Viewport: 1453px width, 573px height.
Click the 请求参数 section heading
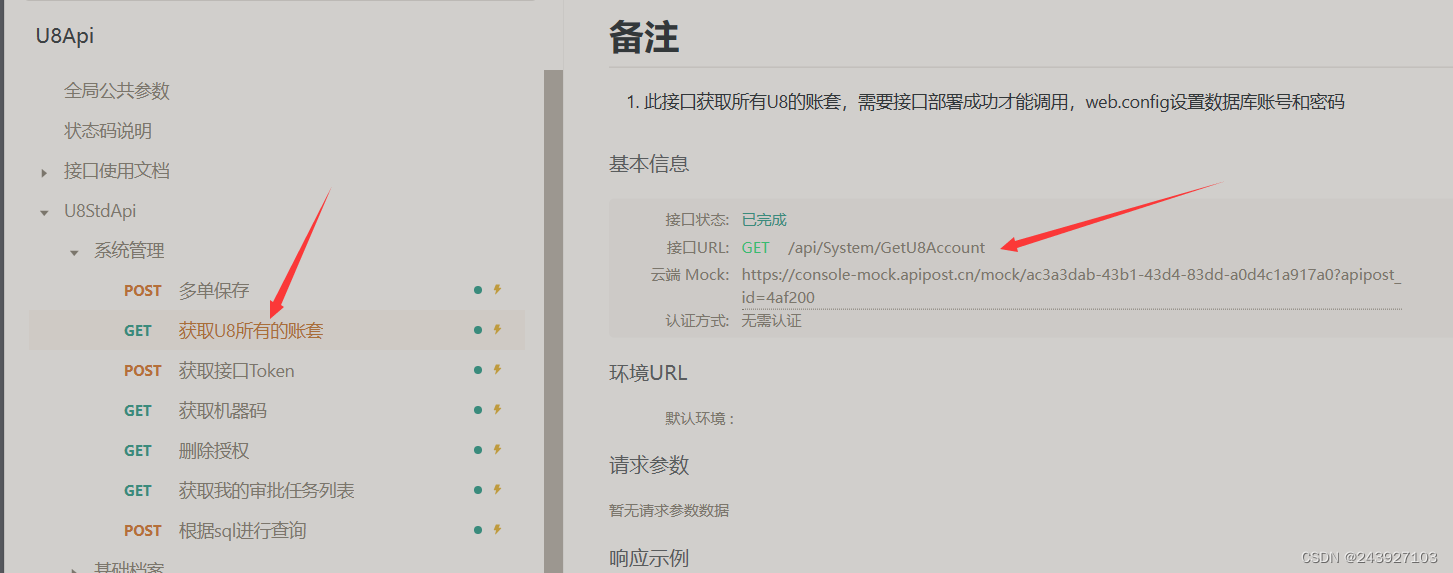(649, 466)
